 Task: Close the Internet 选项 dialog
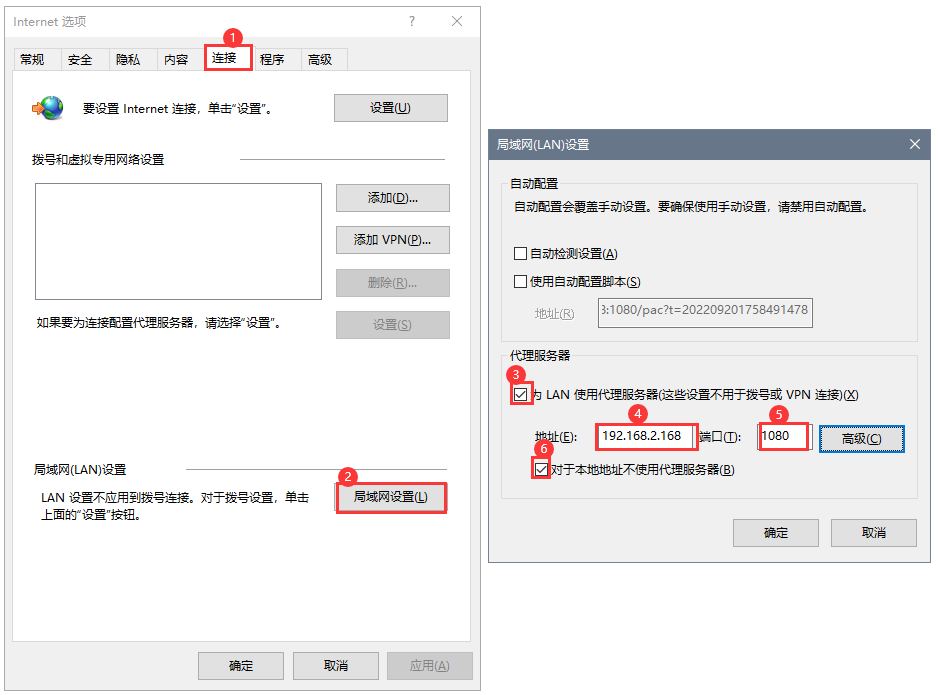click(x=457, y=22)
